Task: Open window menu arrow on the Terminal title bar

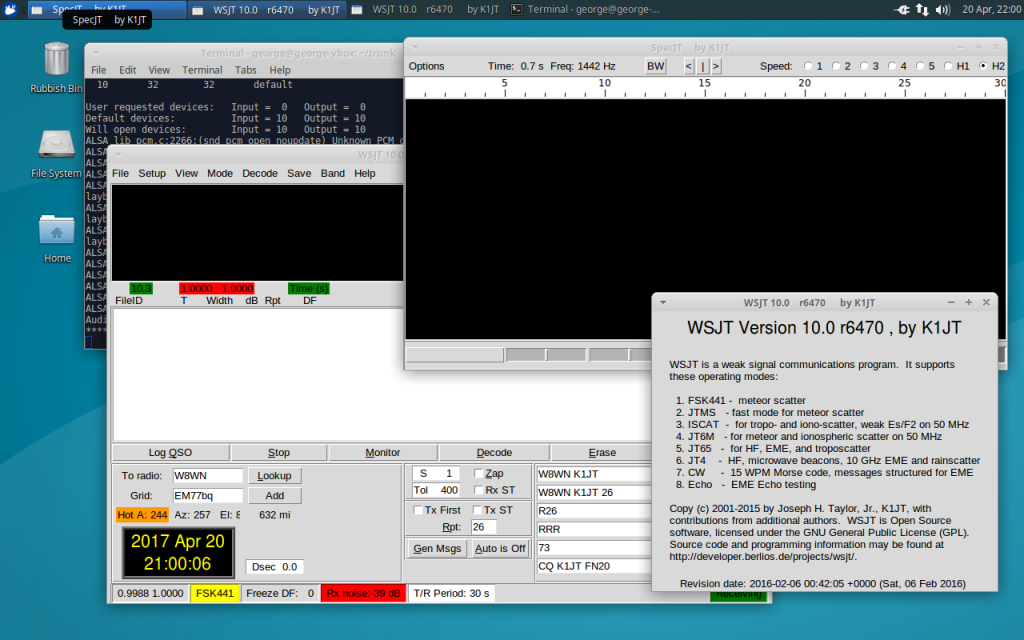Action: [x=95, y=53]
